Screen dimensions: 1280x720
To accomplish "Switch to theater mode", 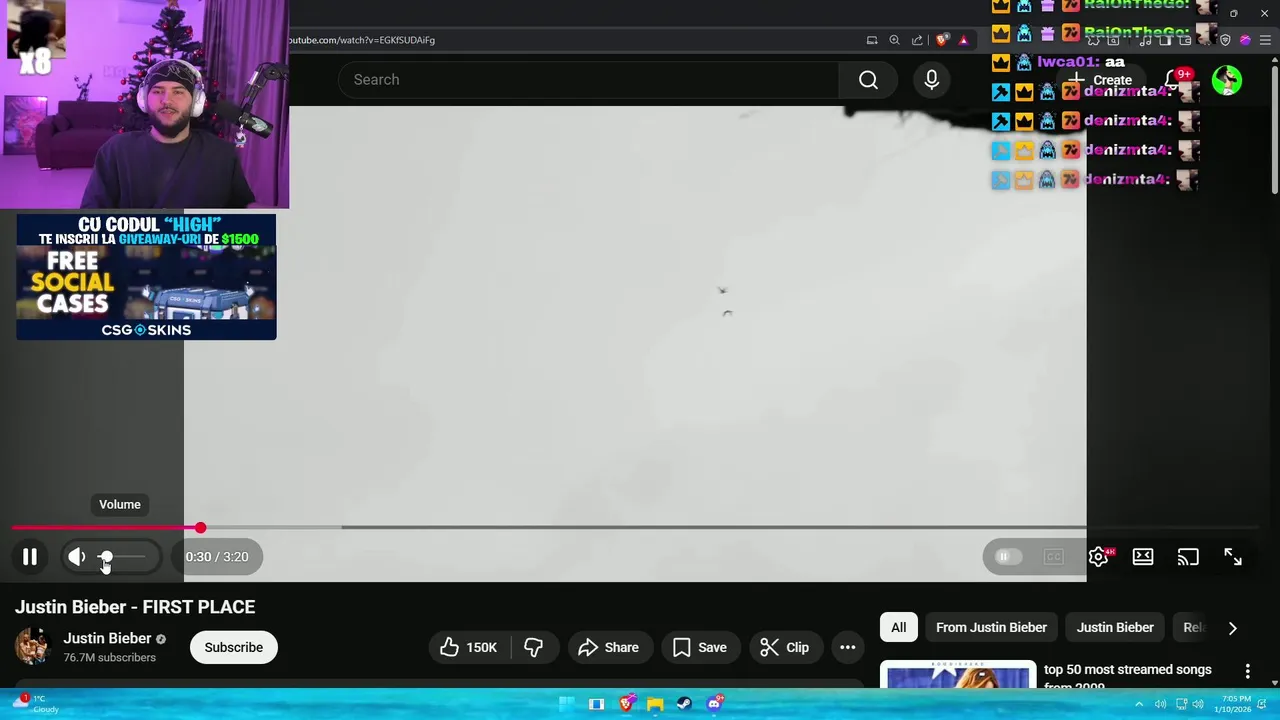I will click(x=1143, y=557).
